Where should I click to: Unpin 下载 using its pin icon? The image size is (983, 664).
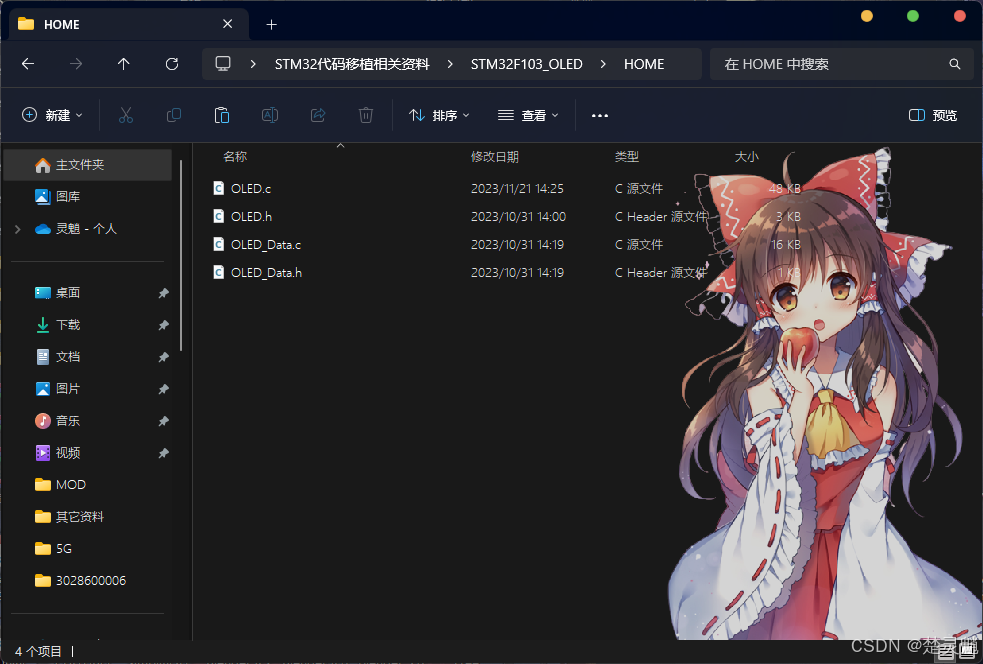[x=163, y=325]
